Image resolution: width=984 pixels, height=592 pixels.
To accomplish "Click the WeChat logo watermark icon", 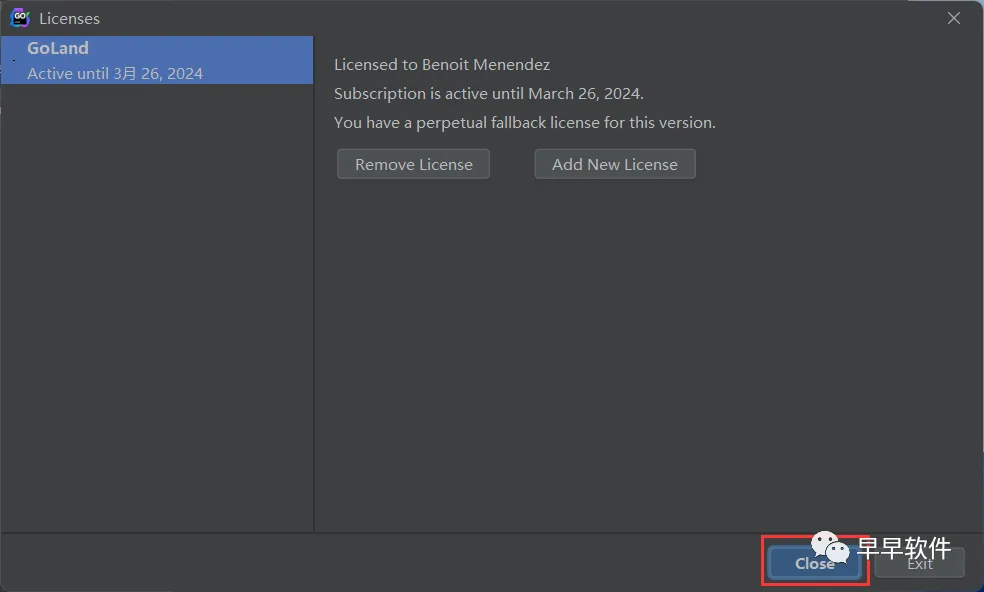I will tap(829, 548).
